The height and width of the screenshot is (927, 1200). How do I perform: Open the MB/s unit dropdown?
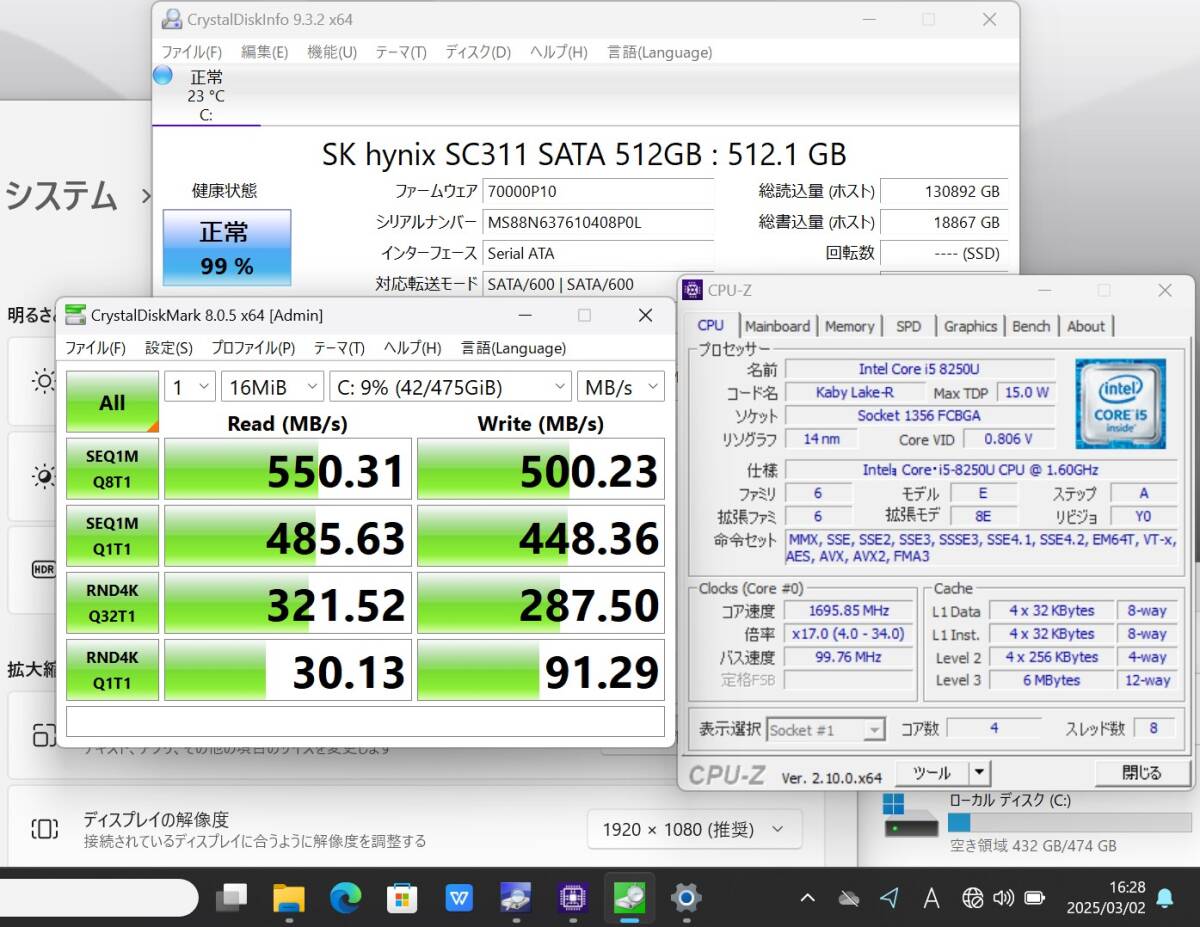click(x=620, y=387)
